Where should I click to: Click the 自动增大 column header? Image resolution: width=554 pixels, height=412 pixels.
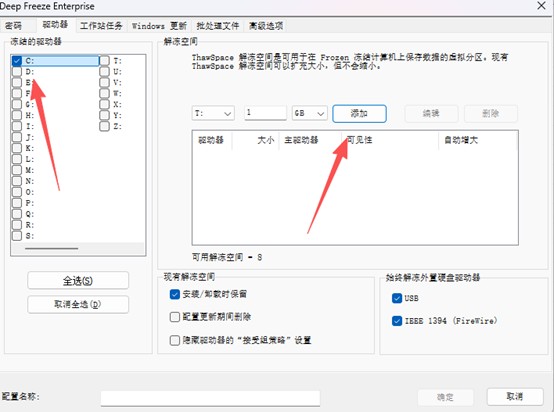coord(478,140)
